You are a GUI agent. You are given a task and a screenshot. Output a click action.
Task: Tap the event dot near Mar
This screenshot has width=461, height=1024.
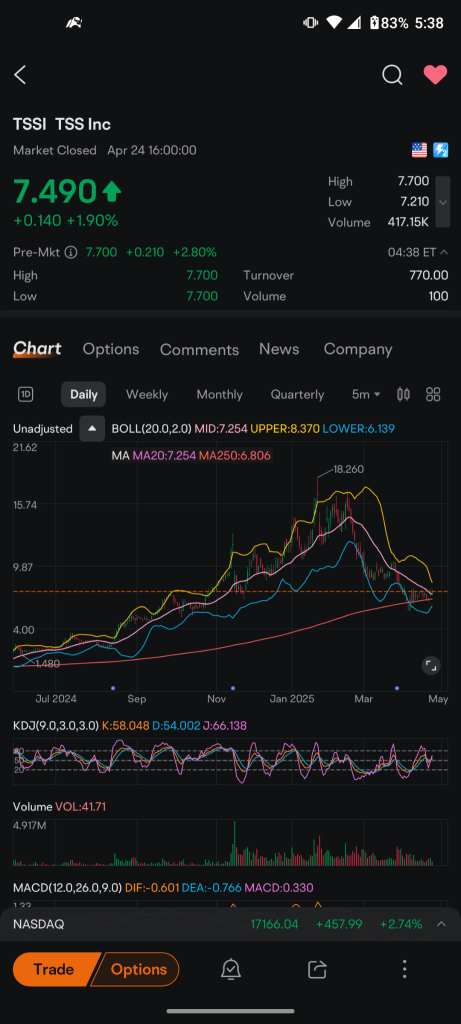pyautogui.click(x=397, y=688)
